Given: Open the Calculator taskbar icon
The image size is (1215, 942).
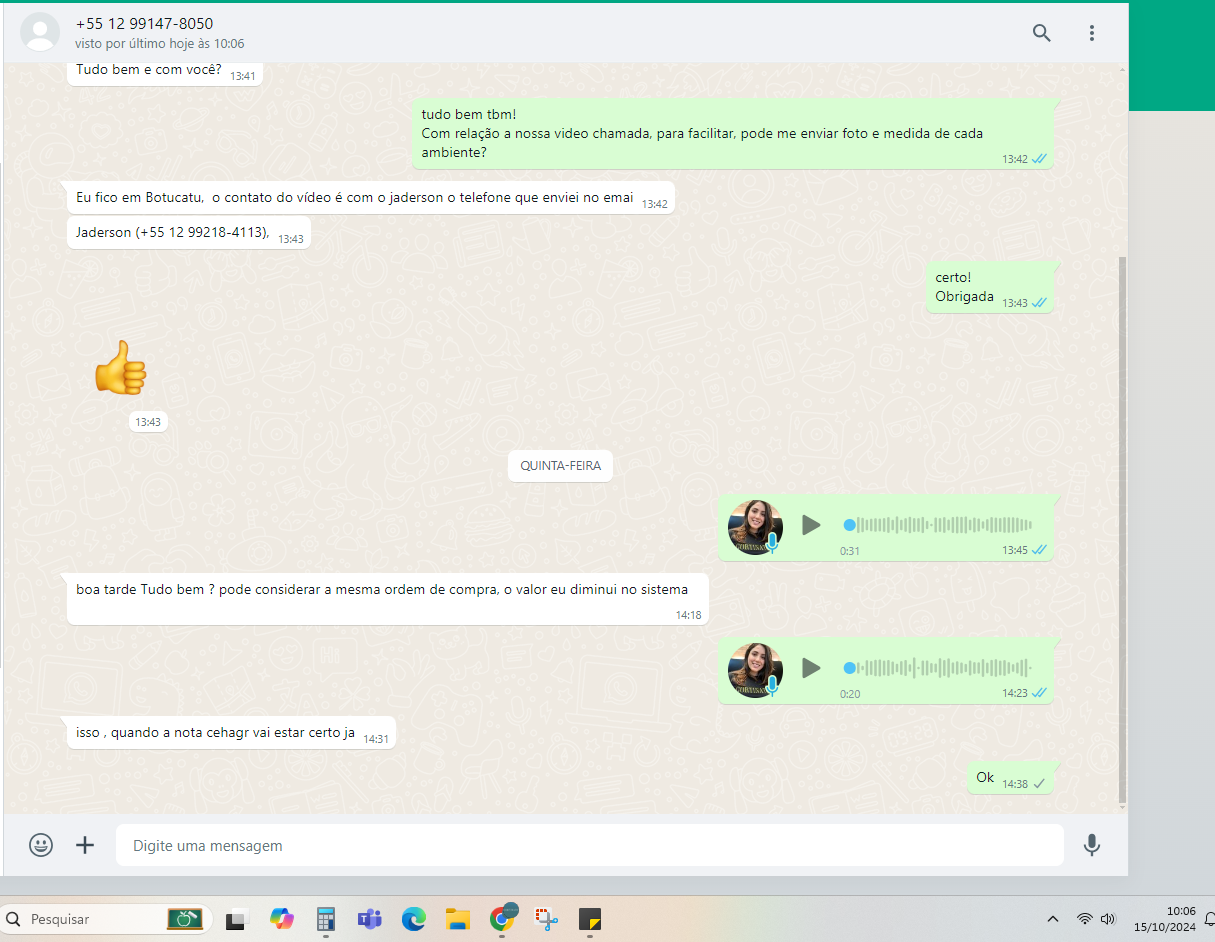Looking at the screenshot, I should pos(326,919).
